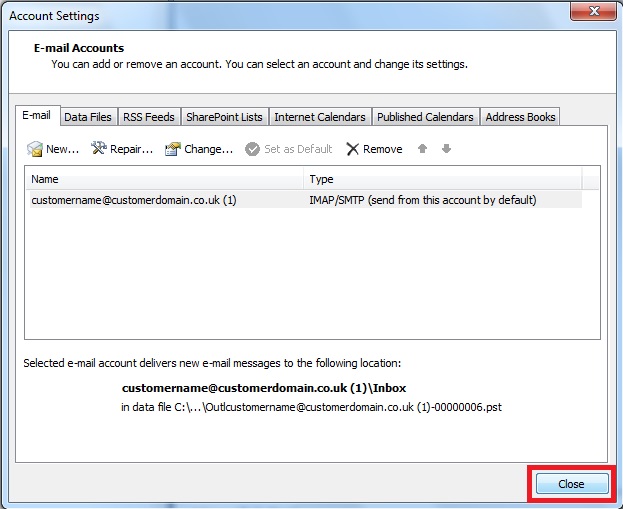Switch to the E-mail tab
Viewport: 623px width, 509px height.
click(x=37, y=116)
